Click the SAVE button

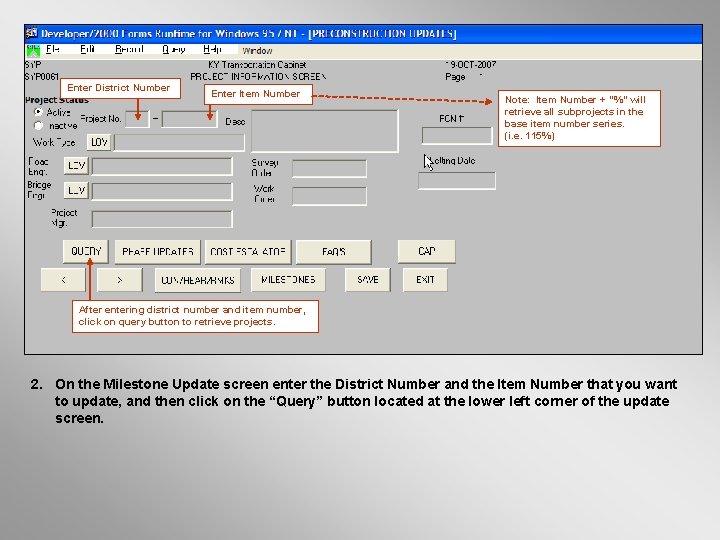pos(368,280)
